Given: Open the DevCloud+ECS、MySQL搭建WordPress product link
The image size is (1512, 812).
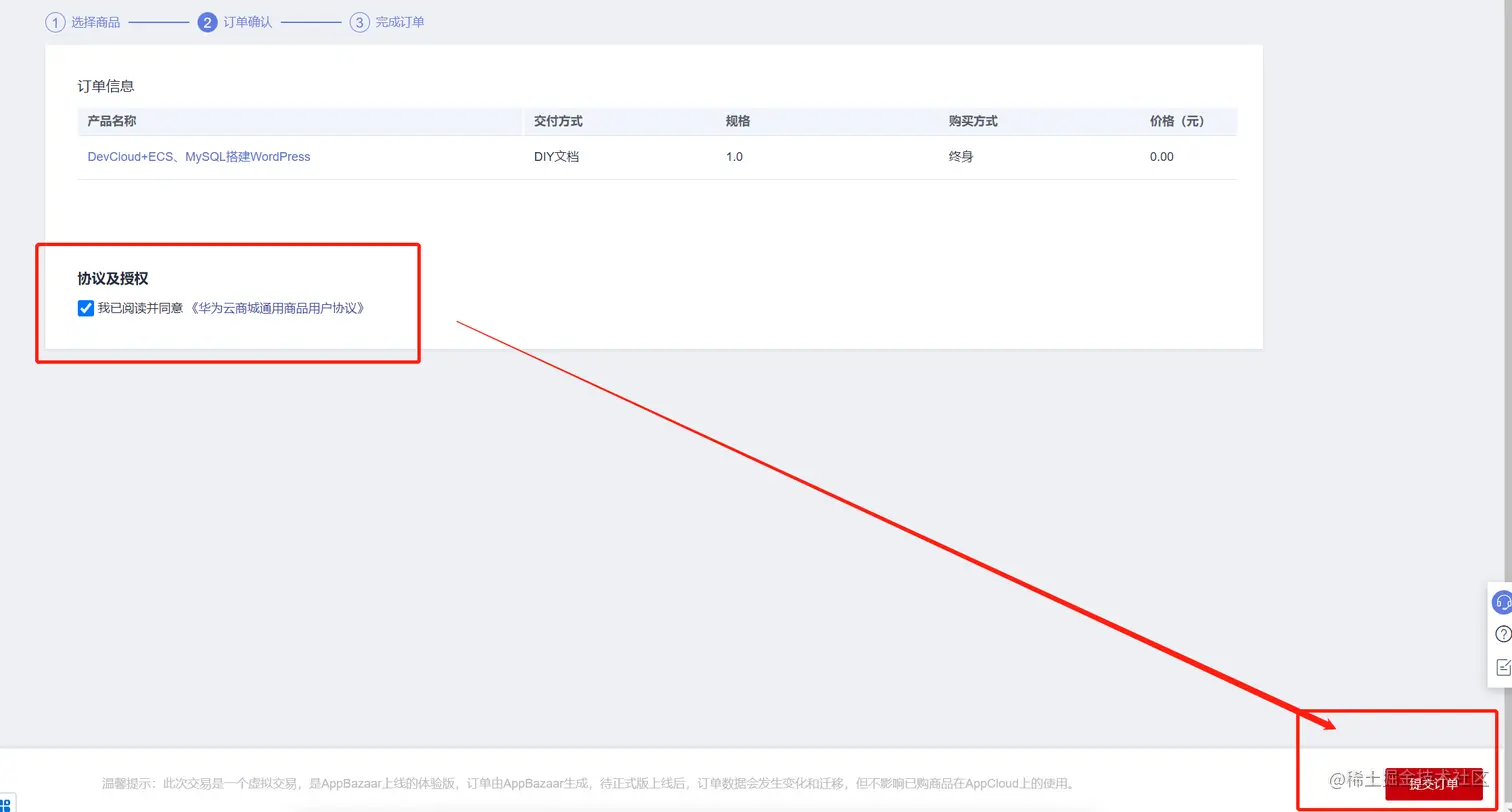Looking at the screenshot, I should (x=199, y=157).
